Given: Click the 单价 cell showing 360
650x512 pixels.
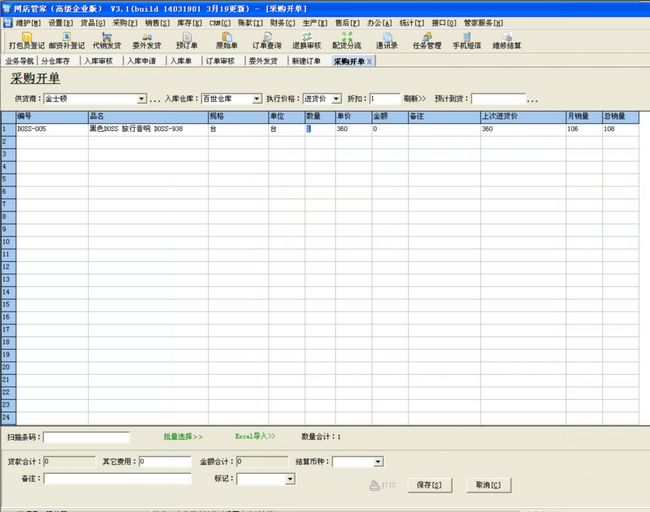Looking at the screenshot, I should point(353,129).
